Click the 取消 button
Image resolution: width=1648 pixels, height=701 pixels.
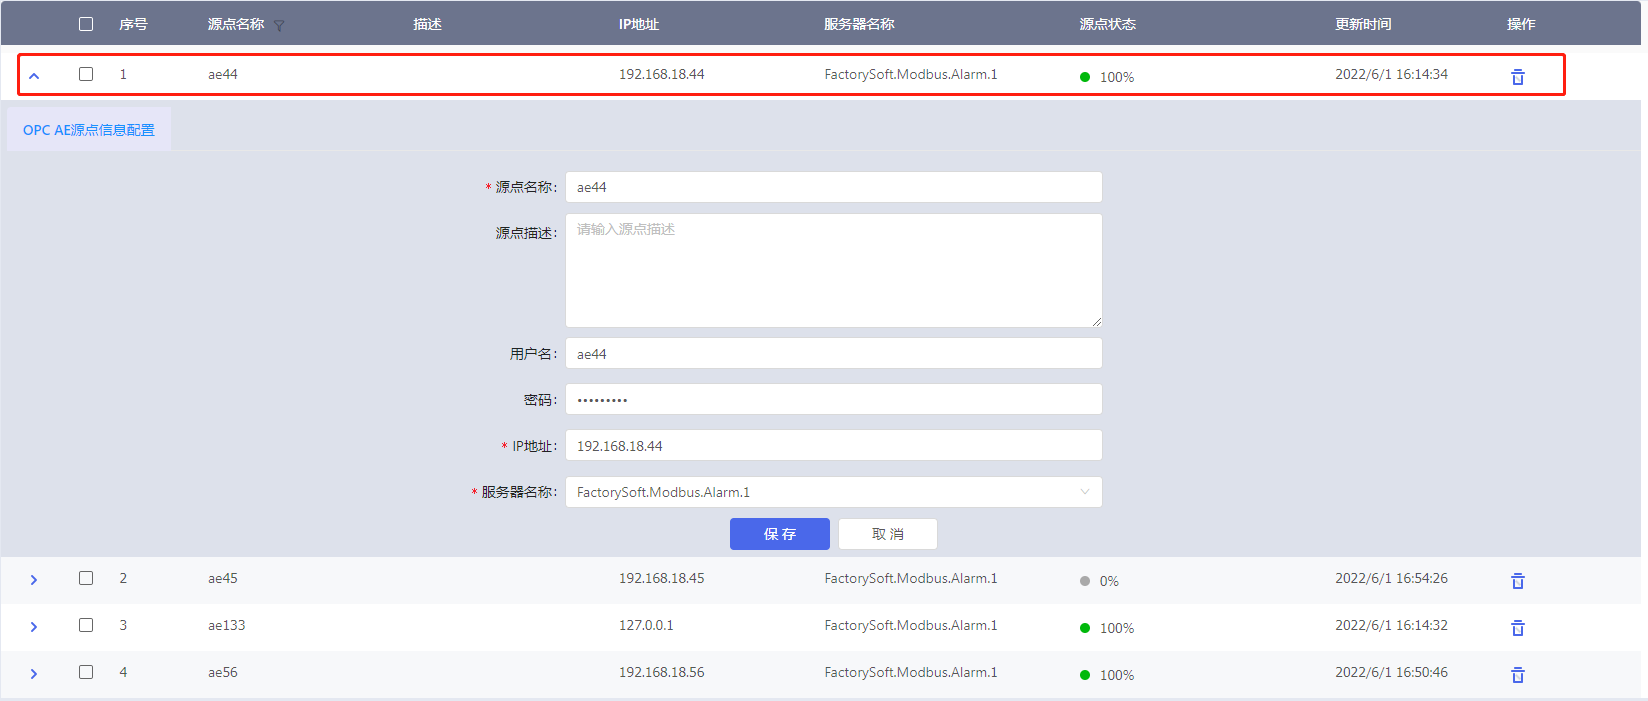point(887,534)
